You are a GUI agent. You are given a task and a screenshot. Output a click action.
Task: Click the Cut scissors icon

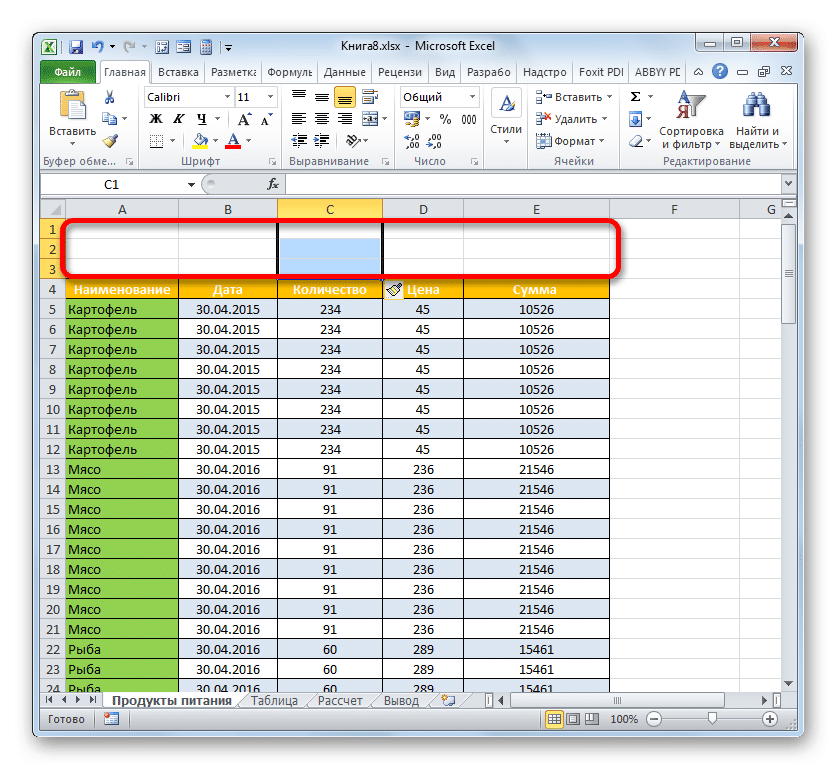(110, 97)
